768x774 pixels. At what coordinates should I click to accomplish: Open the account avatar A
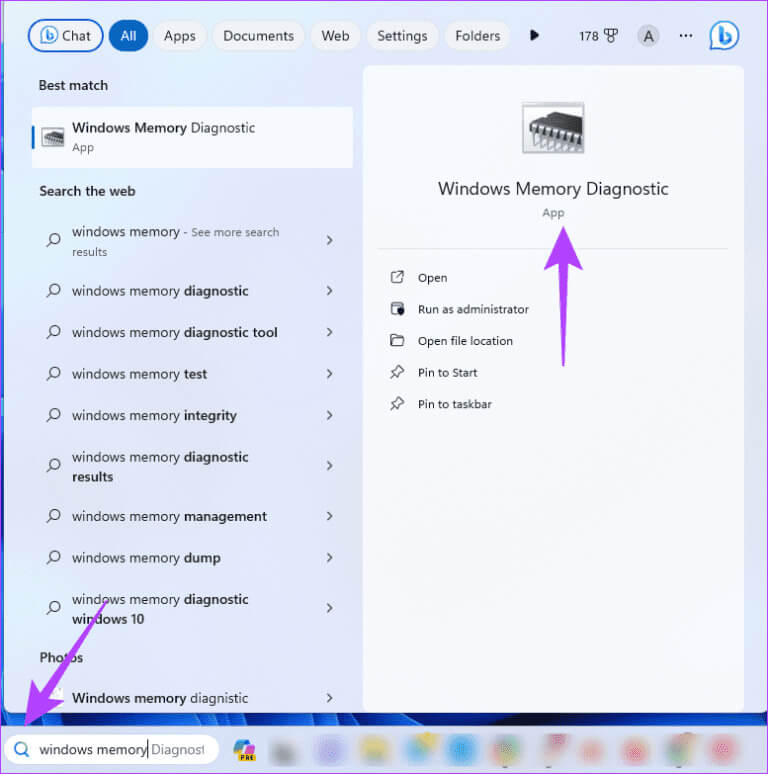(648, 36)
